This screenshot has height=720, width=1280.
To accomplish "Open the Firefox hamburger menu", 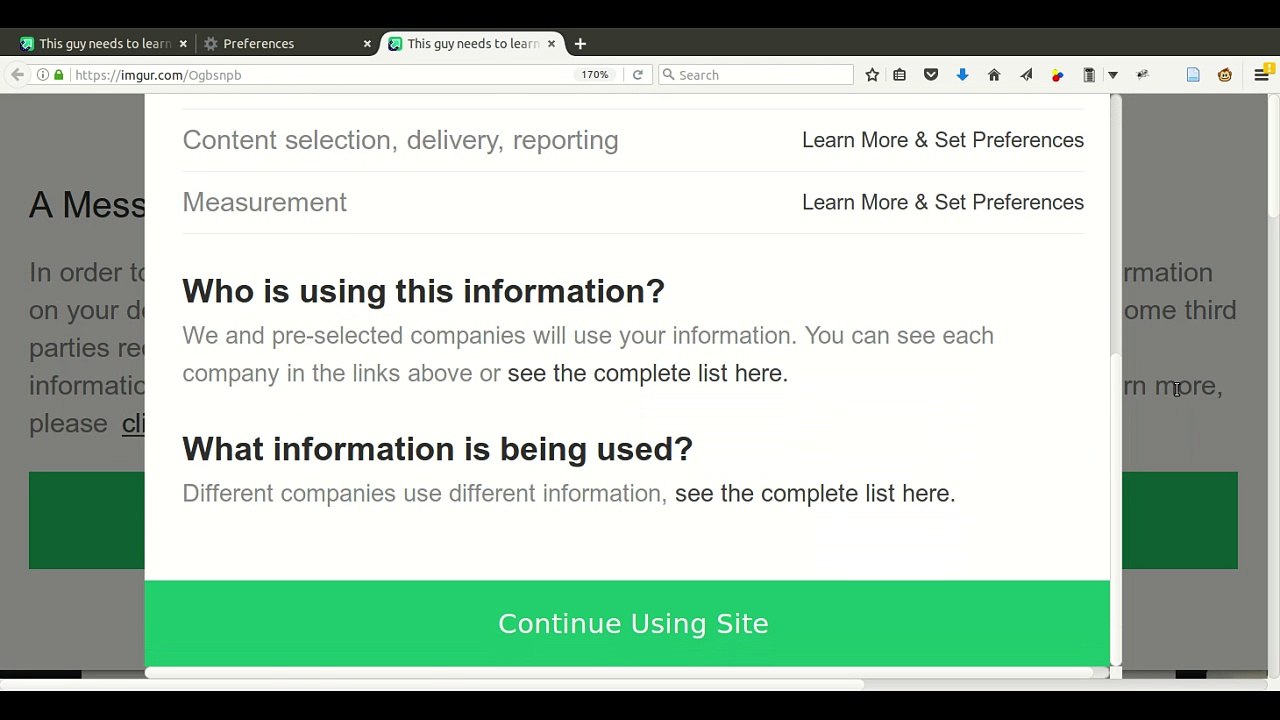I will [1261, 75].
